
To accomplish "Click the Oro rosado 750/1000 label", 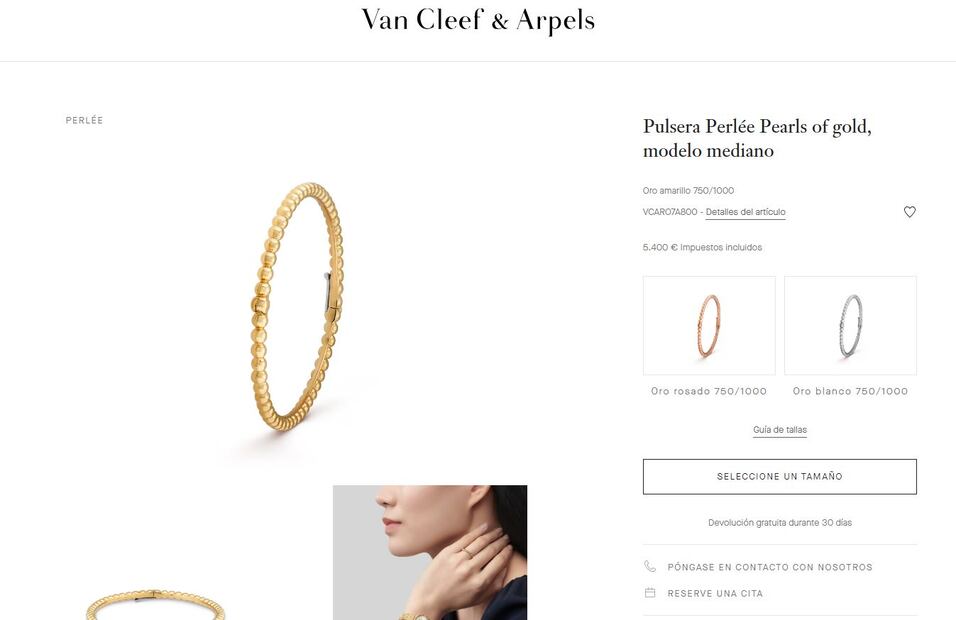I will (x=709, y=391).
